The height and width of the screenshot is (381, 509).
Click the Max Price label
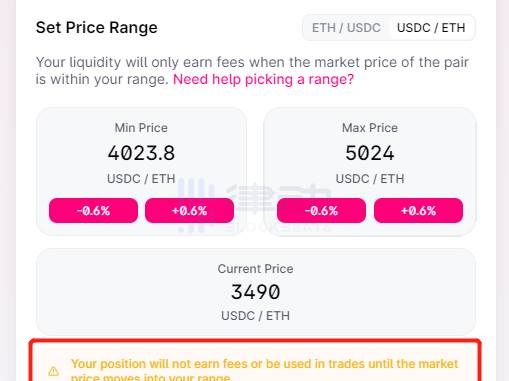370,128
